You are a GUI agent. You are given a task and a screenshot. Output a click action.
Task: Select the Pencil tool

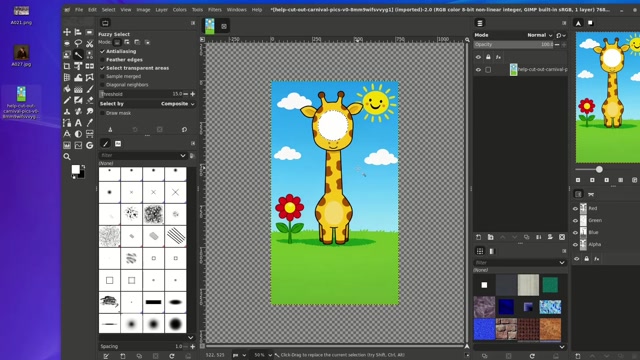[x=67, y=100]
